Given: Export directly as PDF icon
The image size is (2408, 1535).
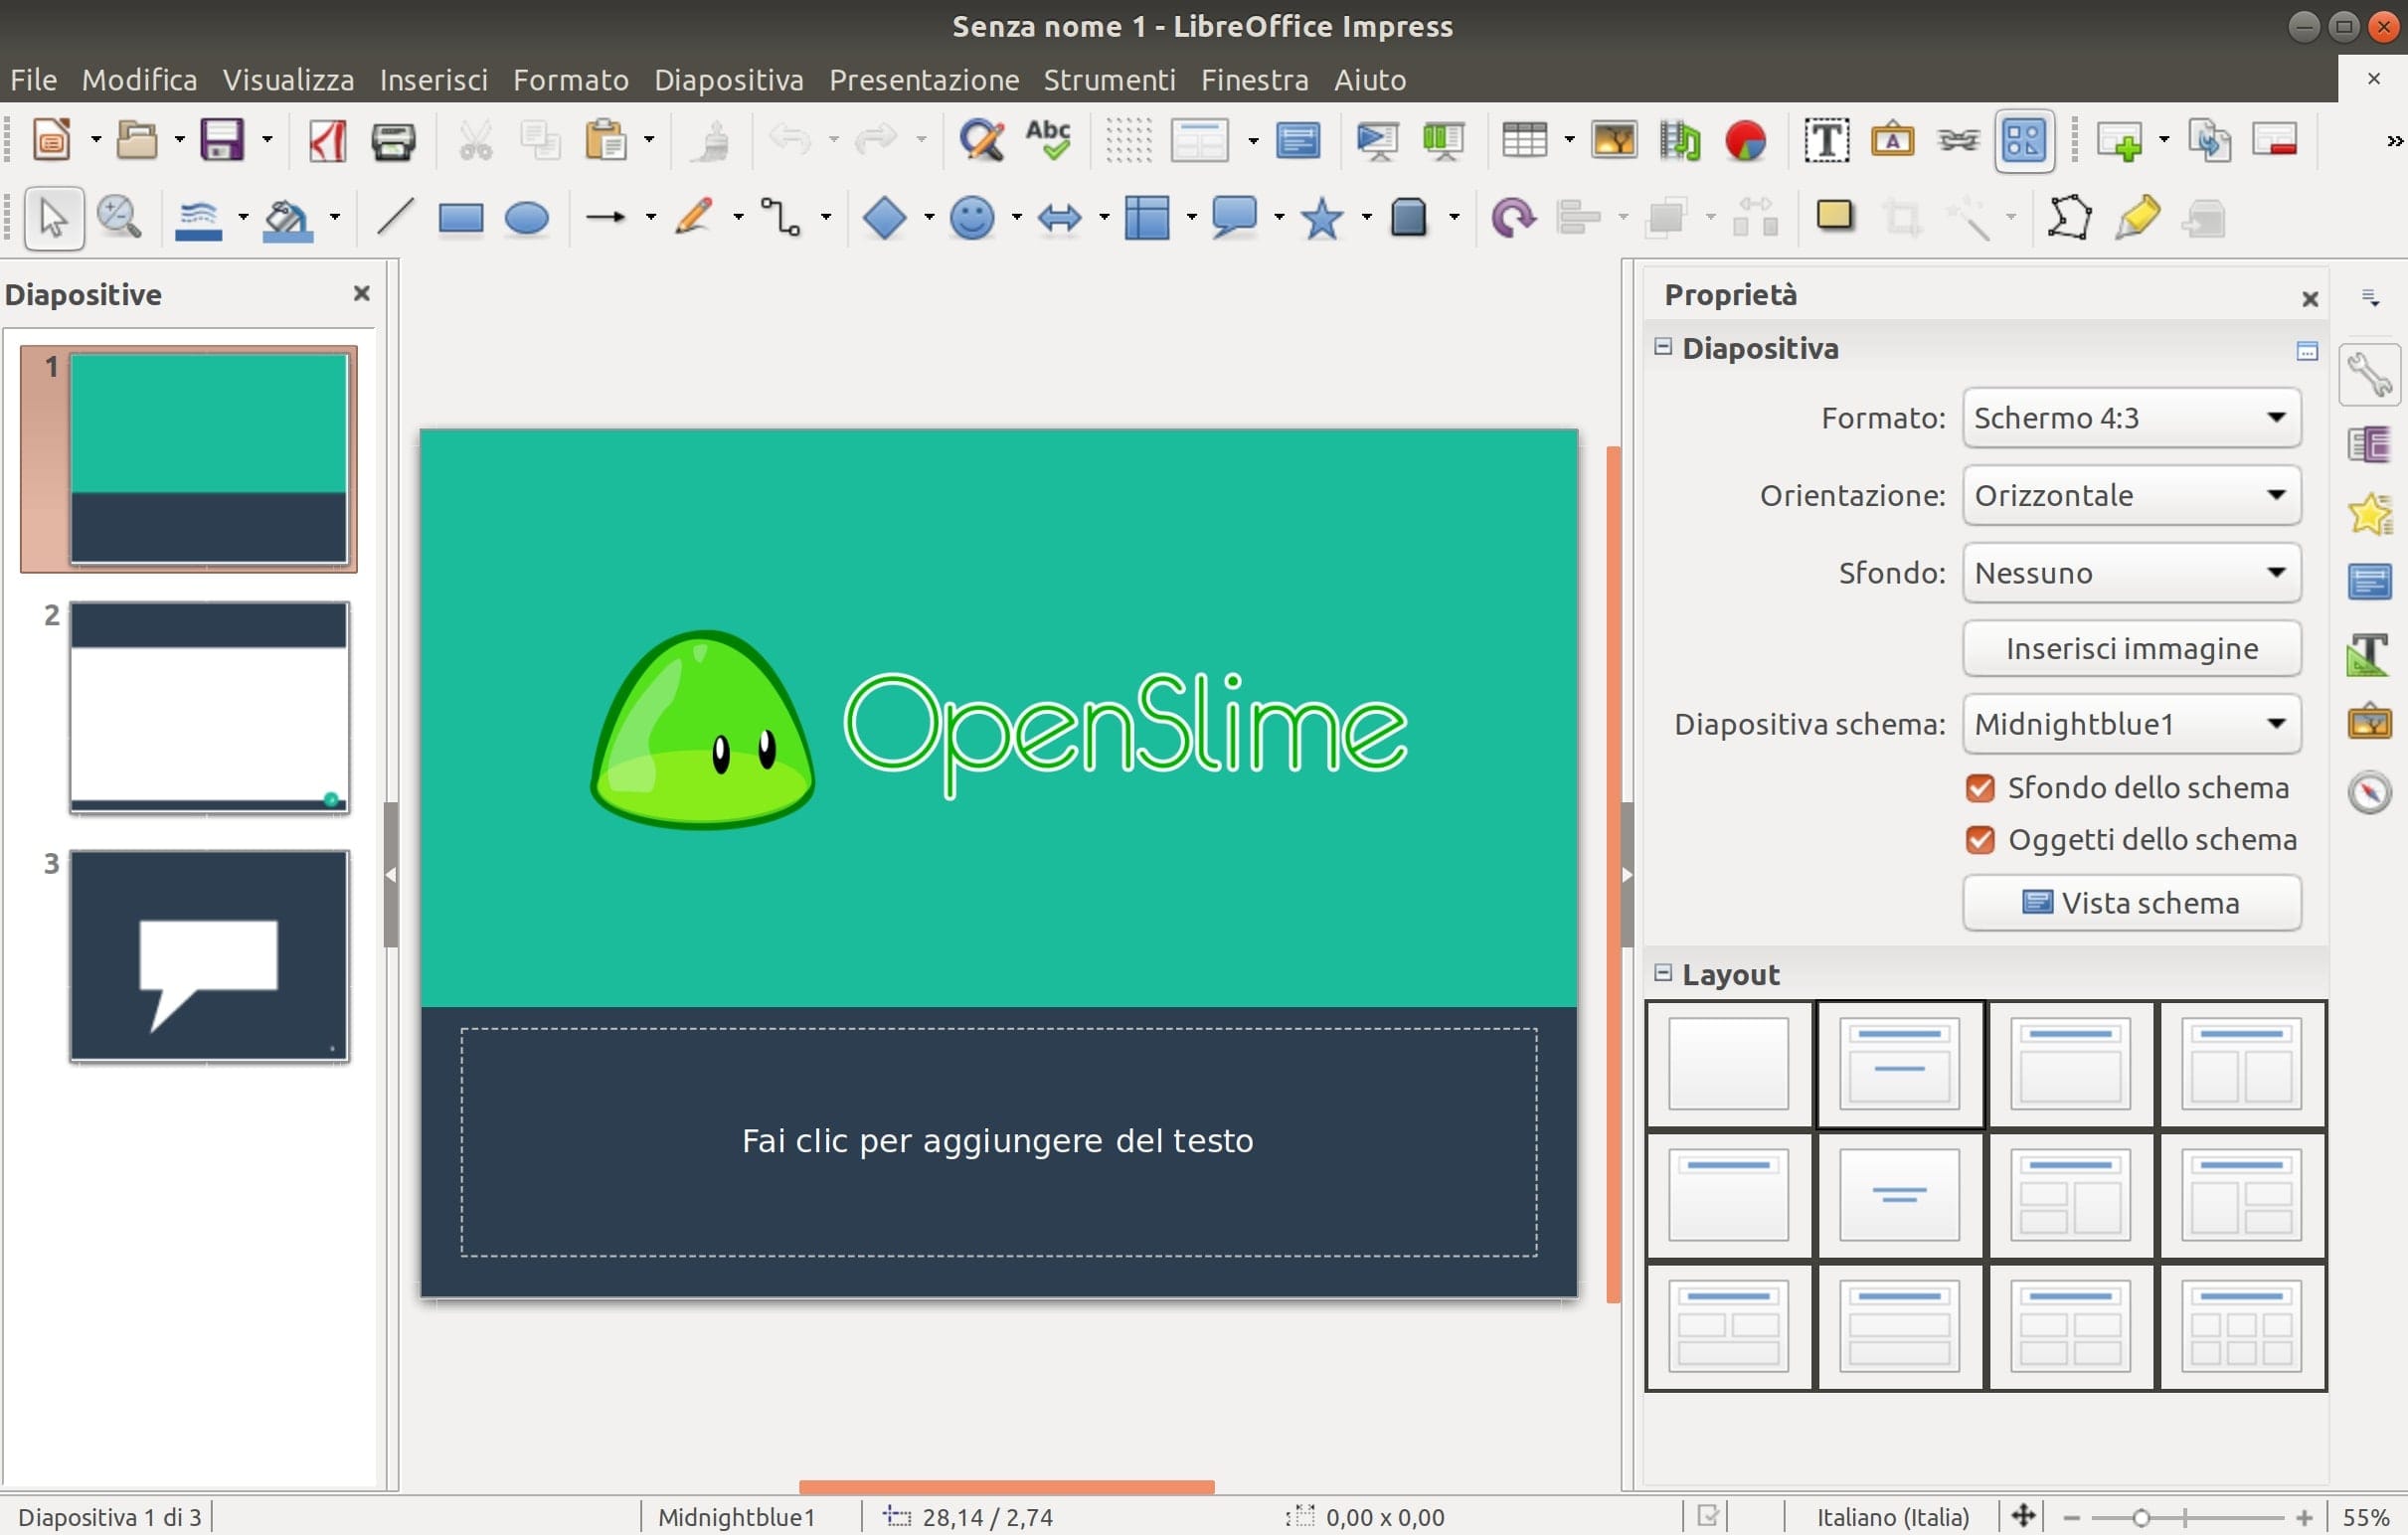Looking at the screenshot, I should (328, 141).
